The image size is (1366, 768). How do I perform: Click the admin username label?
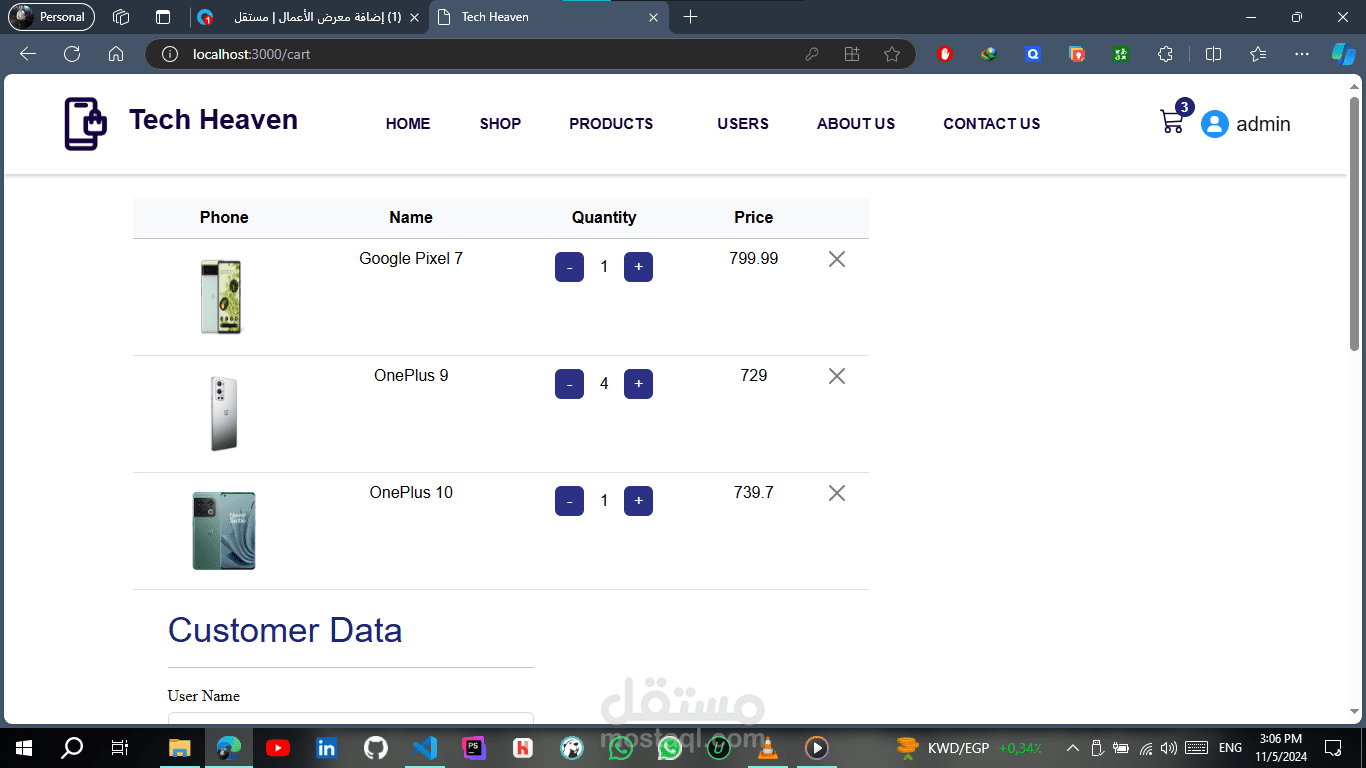click(x=1263, y=124)
